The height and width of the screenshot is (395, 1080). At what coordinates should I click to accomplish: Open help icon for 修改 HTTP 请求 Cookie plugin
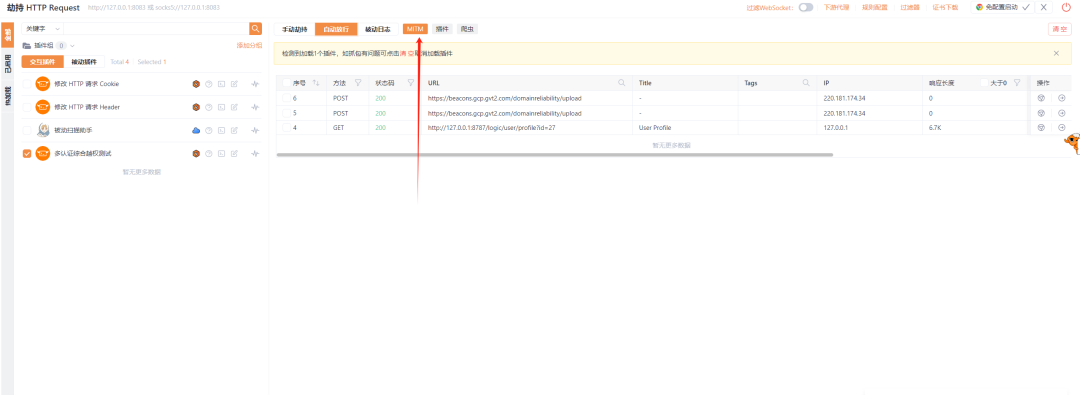pos(209,84)
